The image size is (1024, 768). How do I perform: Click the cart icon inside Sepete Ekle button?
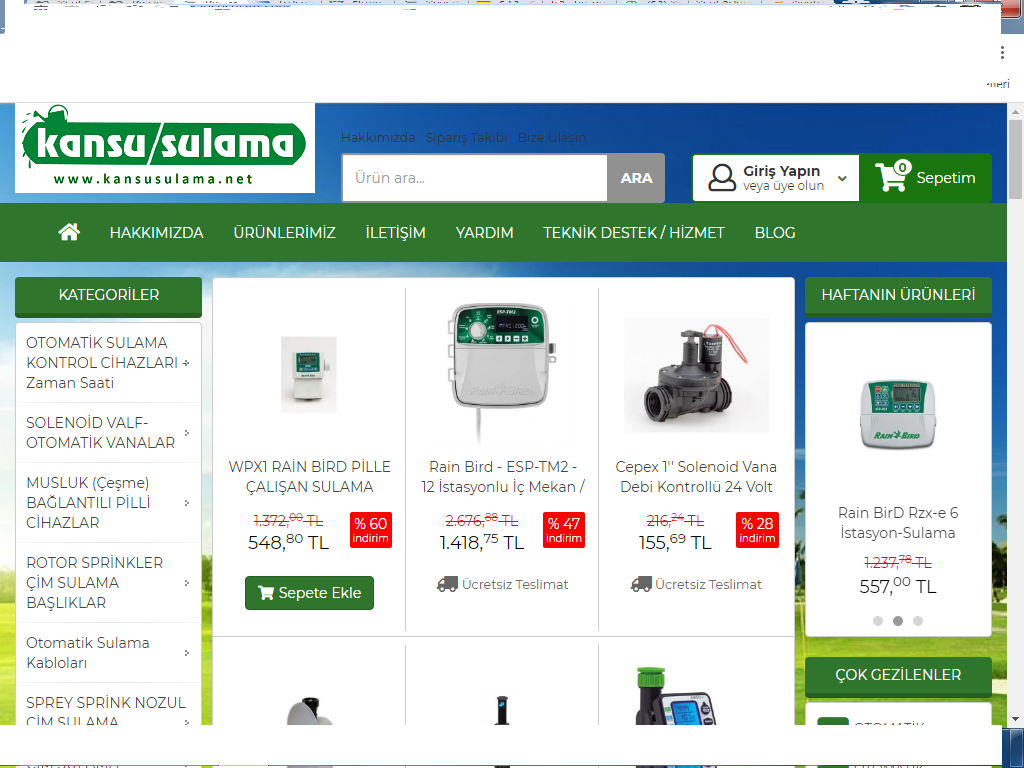tap(266, 592)
